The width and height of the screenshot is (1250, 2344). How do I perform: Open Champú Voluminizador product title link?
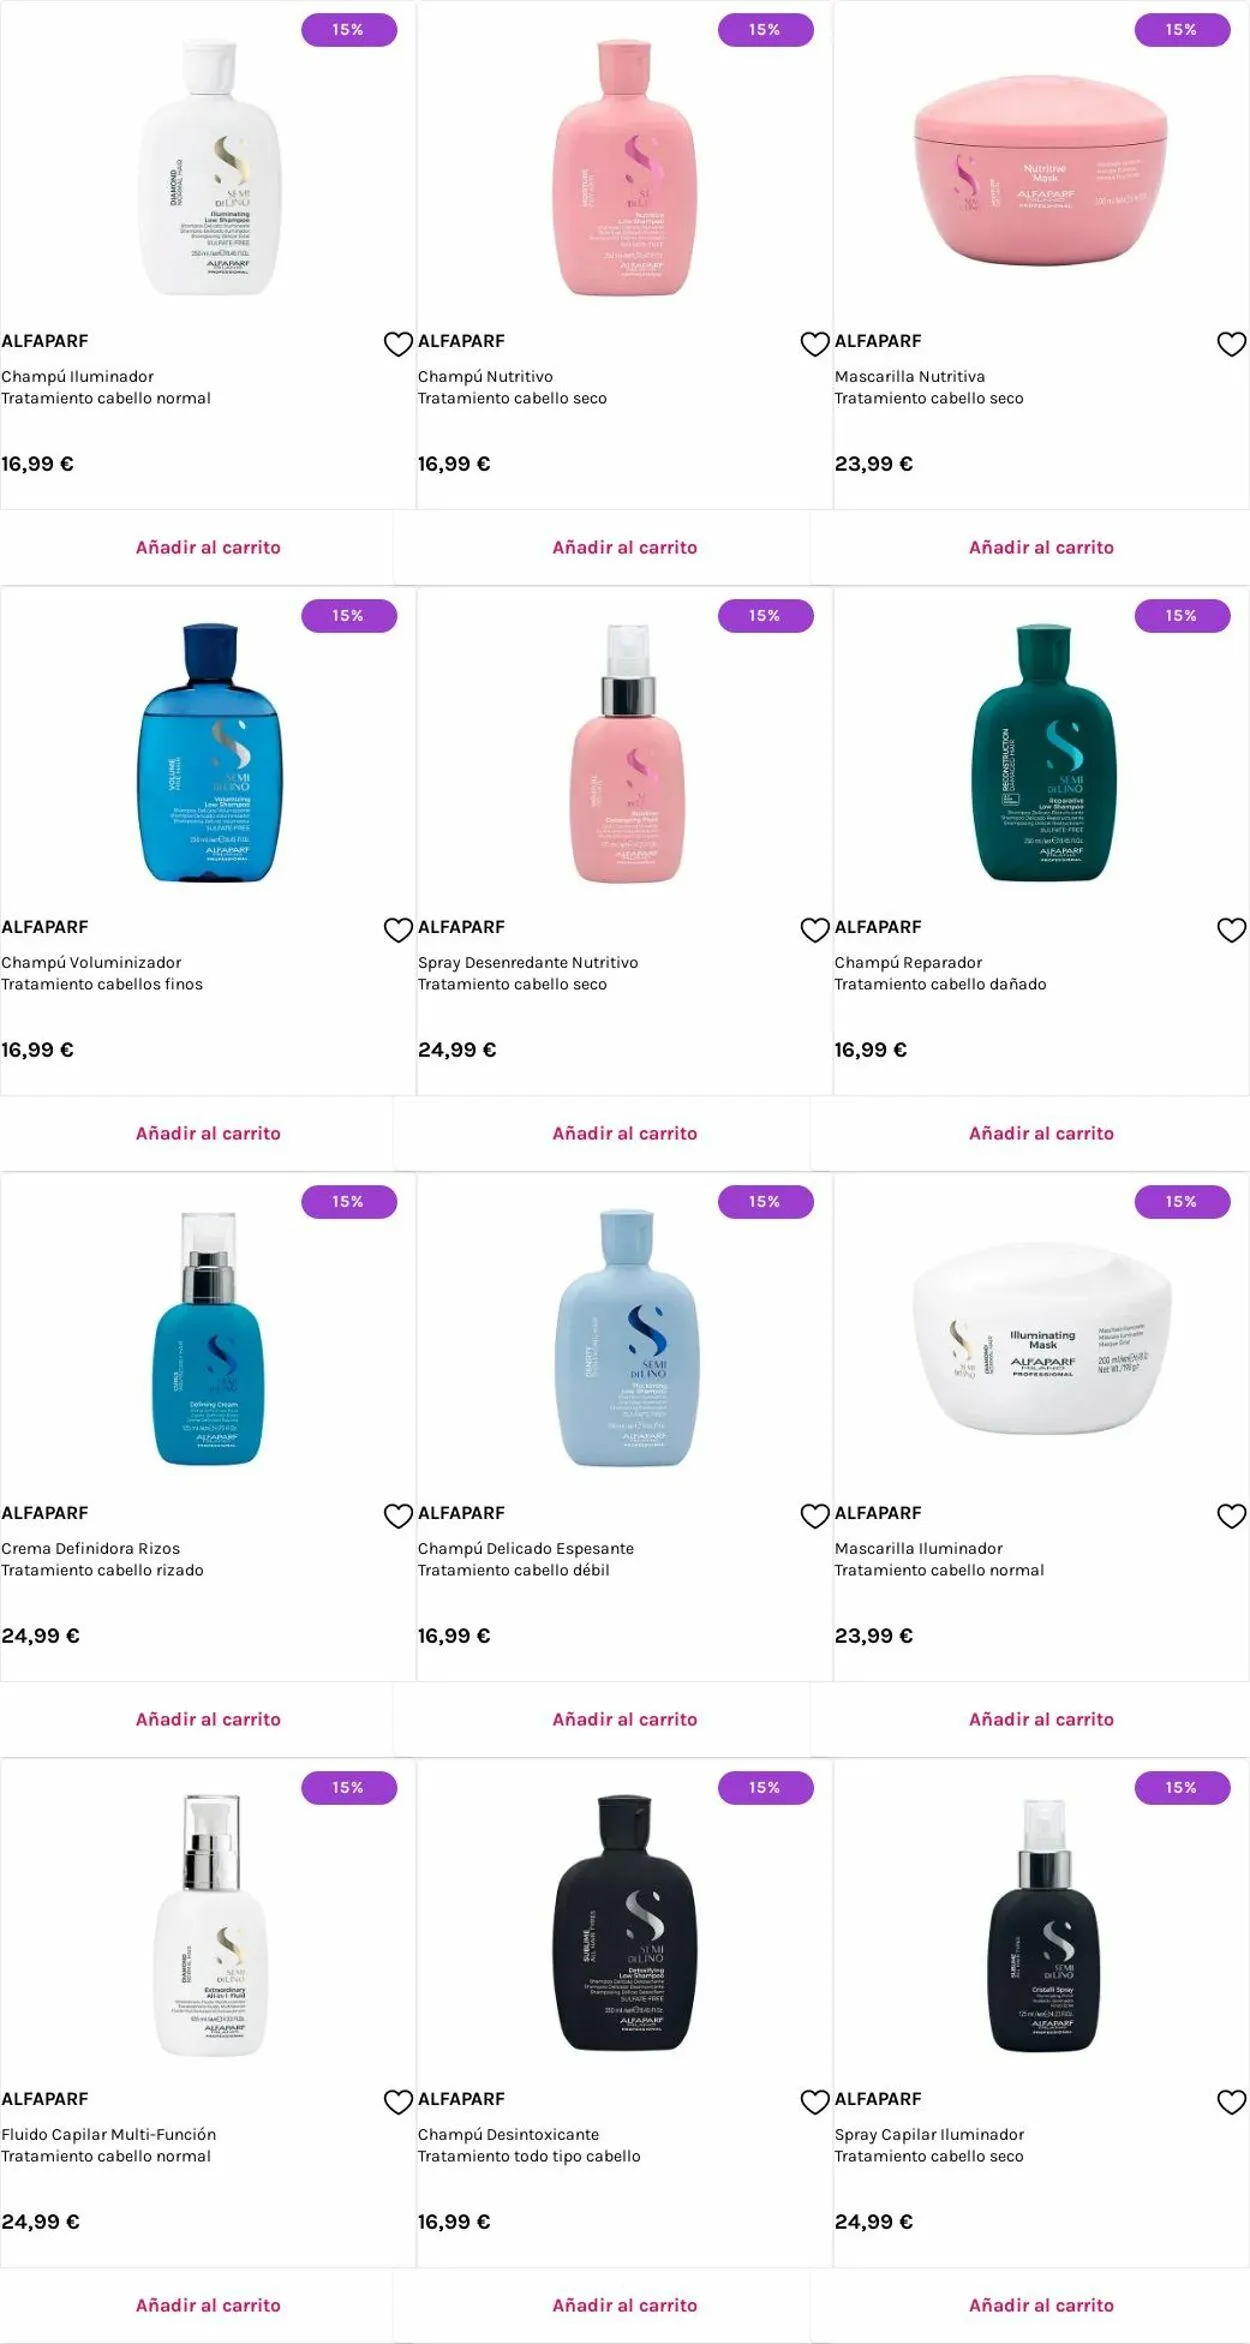coord(91,962)
